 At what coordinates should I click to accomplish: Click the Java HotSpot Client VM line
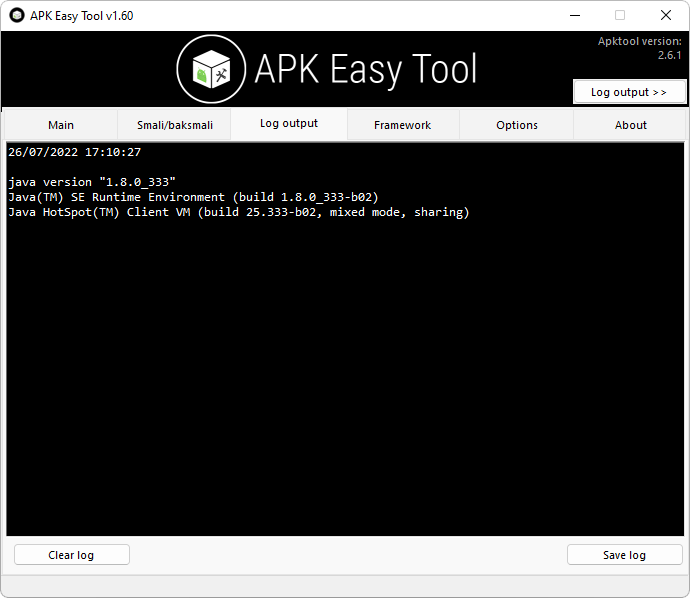[x=238, y=212]
